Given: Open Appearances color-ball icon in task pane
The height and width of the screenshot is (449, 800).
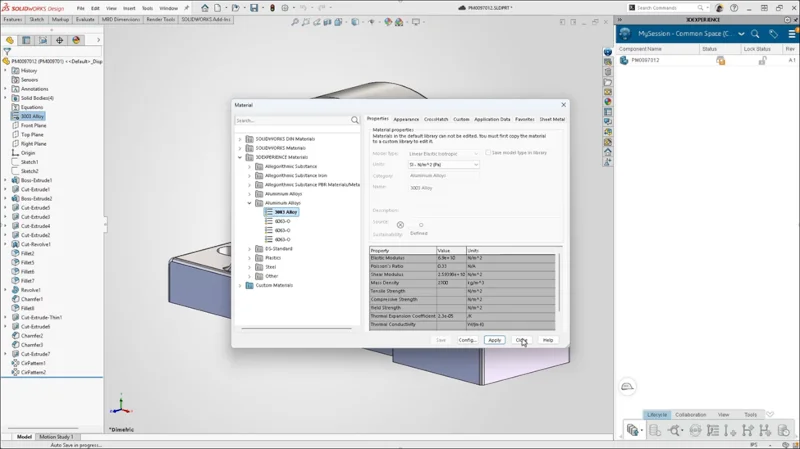Looking at the screenshot, I should 608,102.
